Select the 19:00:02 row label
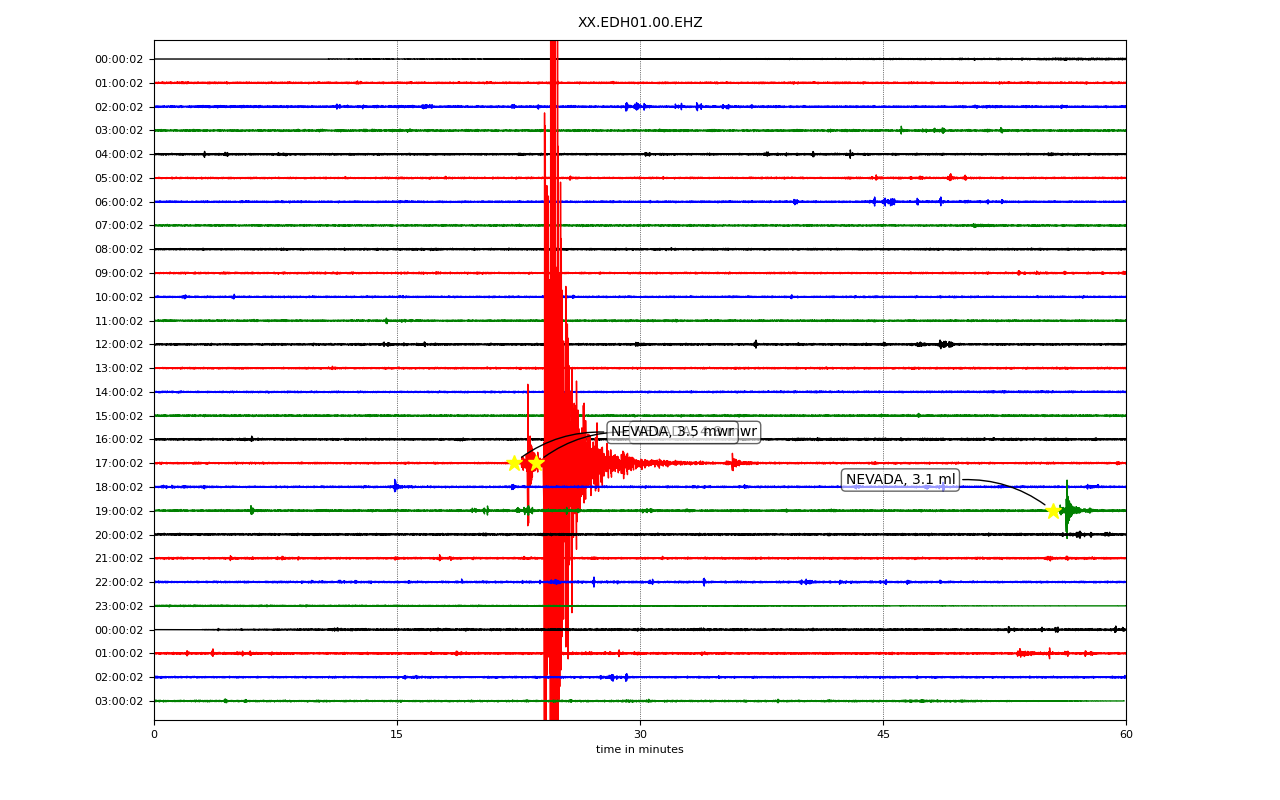1280x800 pixels. [x=119, y=511]
